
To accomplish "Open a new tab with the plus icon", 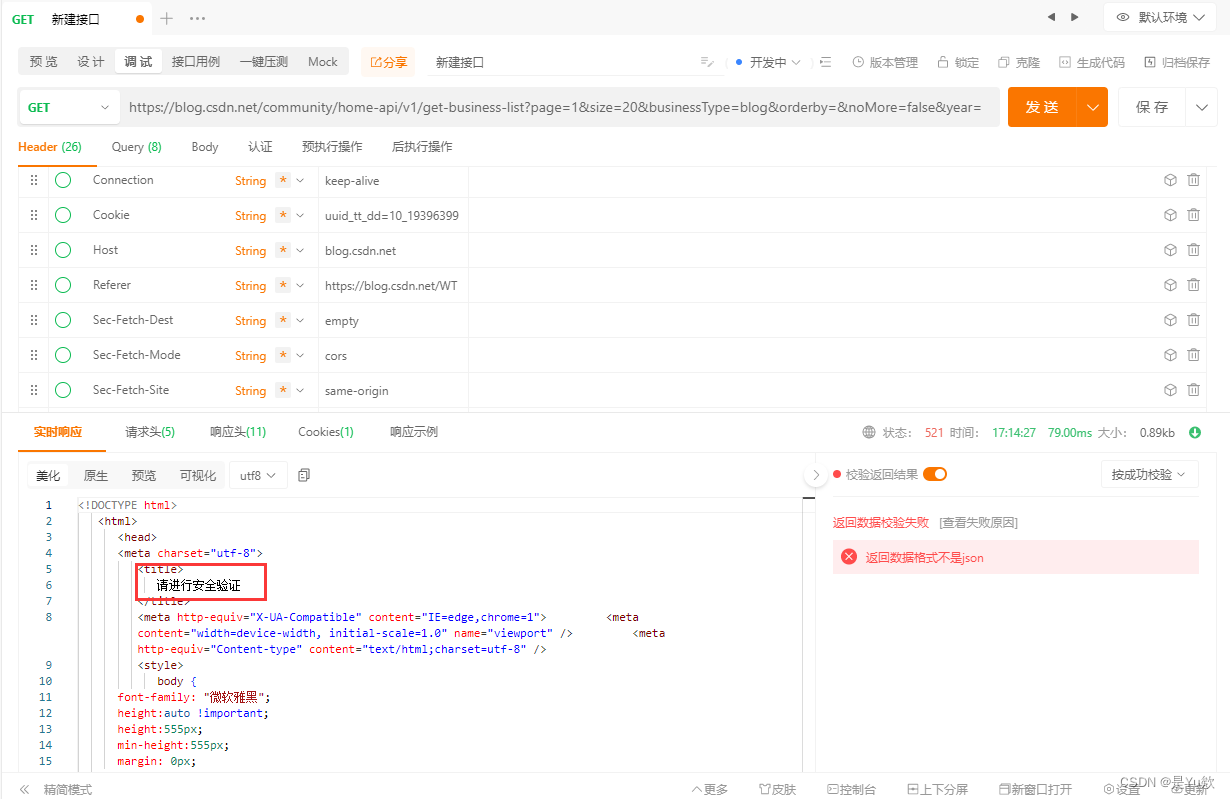I will click(x=167, y=18).
